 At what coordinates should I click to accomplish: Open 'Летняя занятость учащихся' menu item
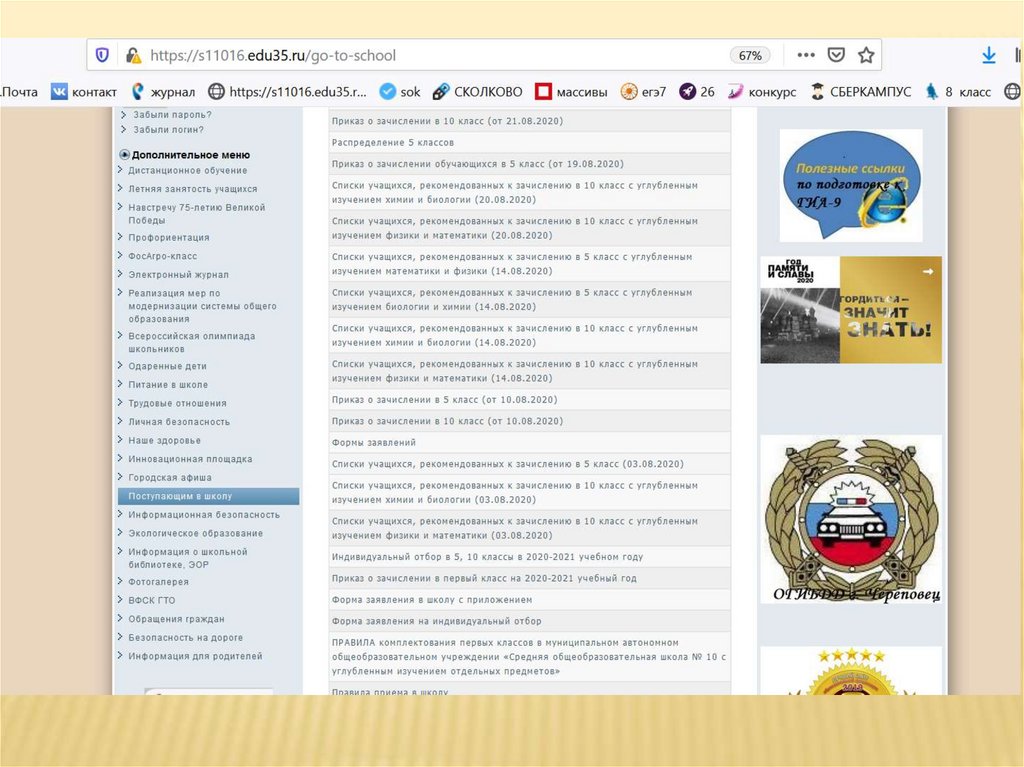[193, 189]
